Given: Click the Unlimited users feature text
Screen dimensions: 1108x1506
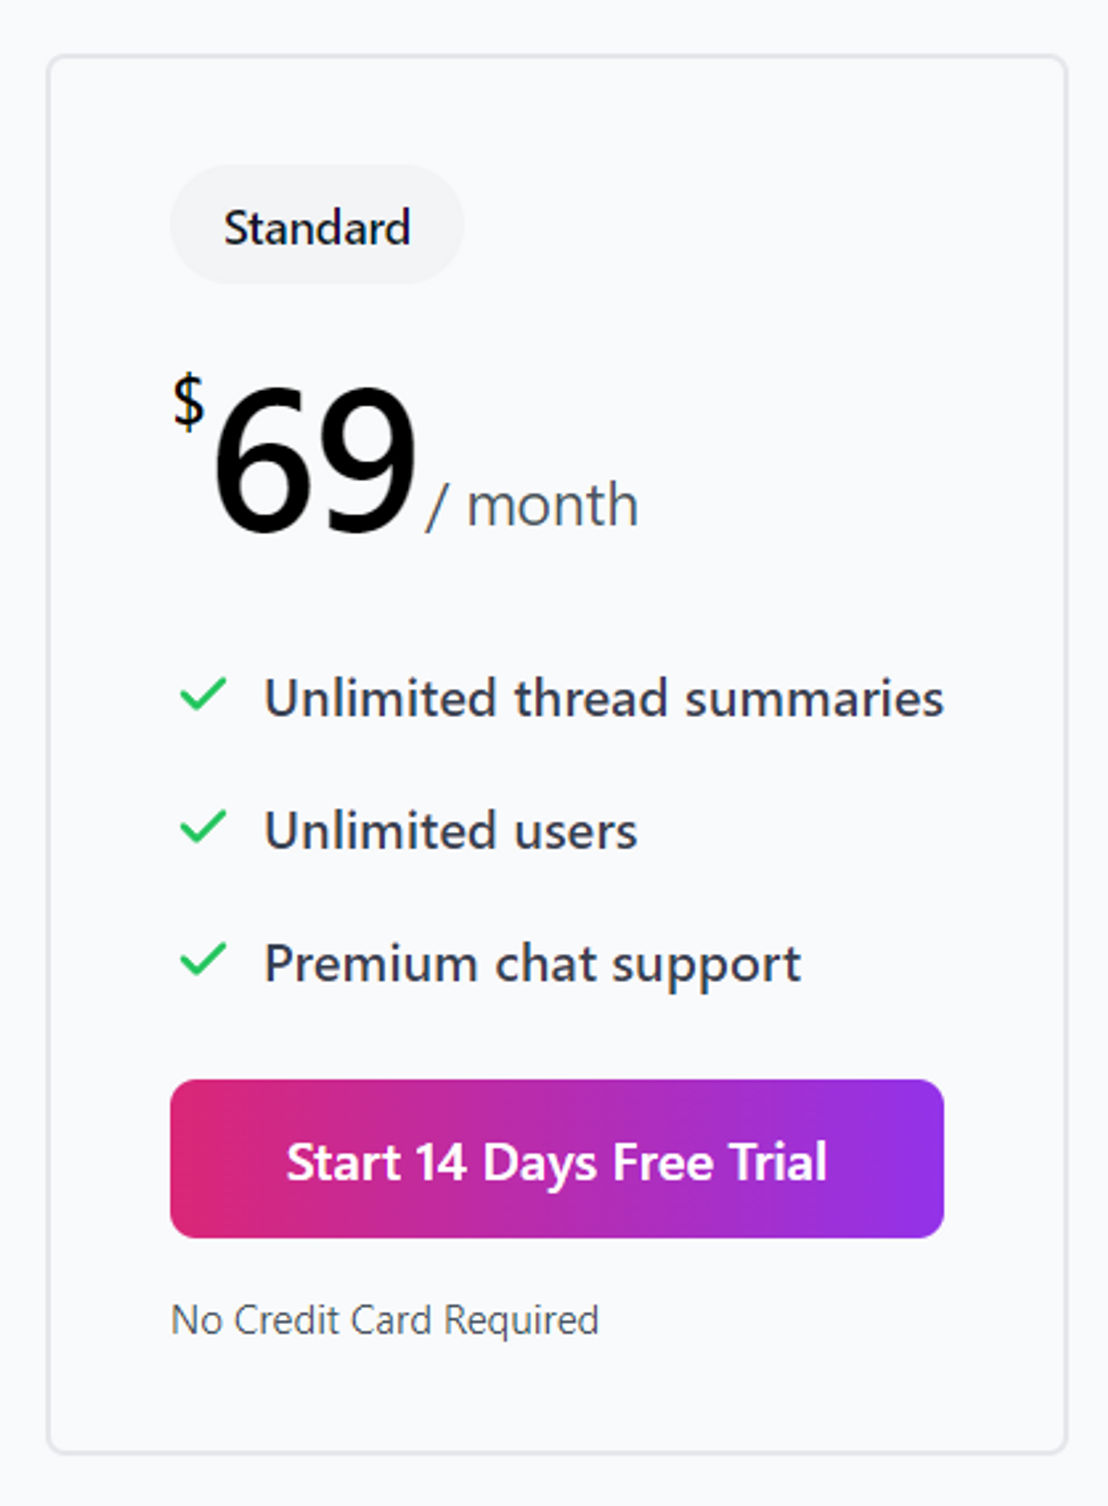Looking at the screenshot, I should (x=451, y=830).
